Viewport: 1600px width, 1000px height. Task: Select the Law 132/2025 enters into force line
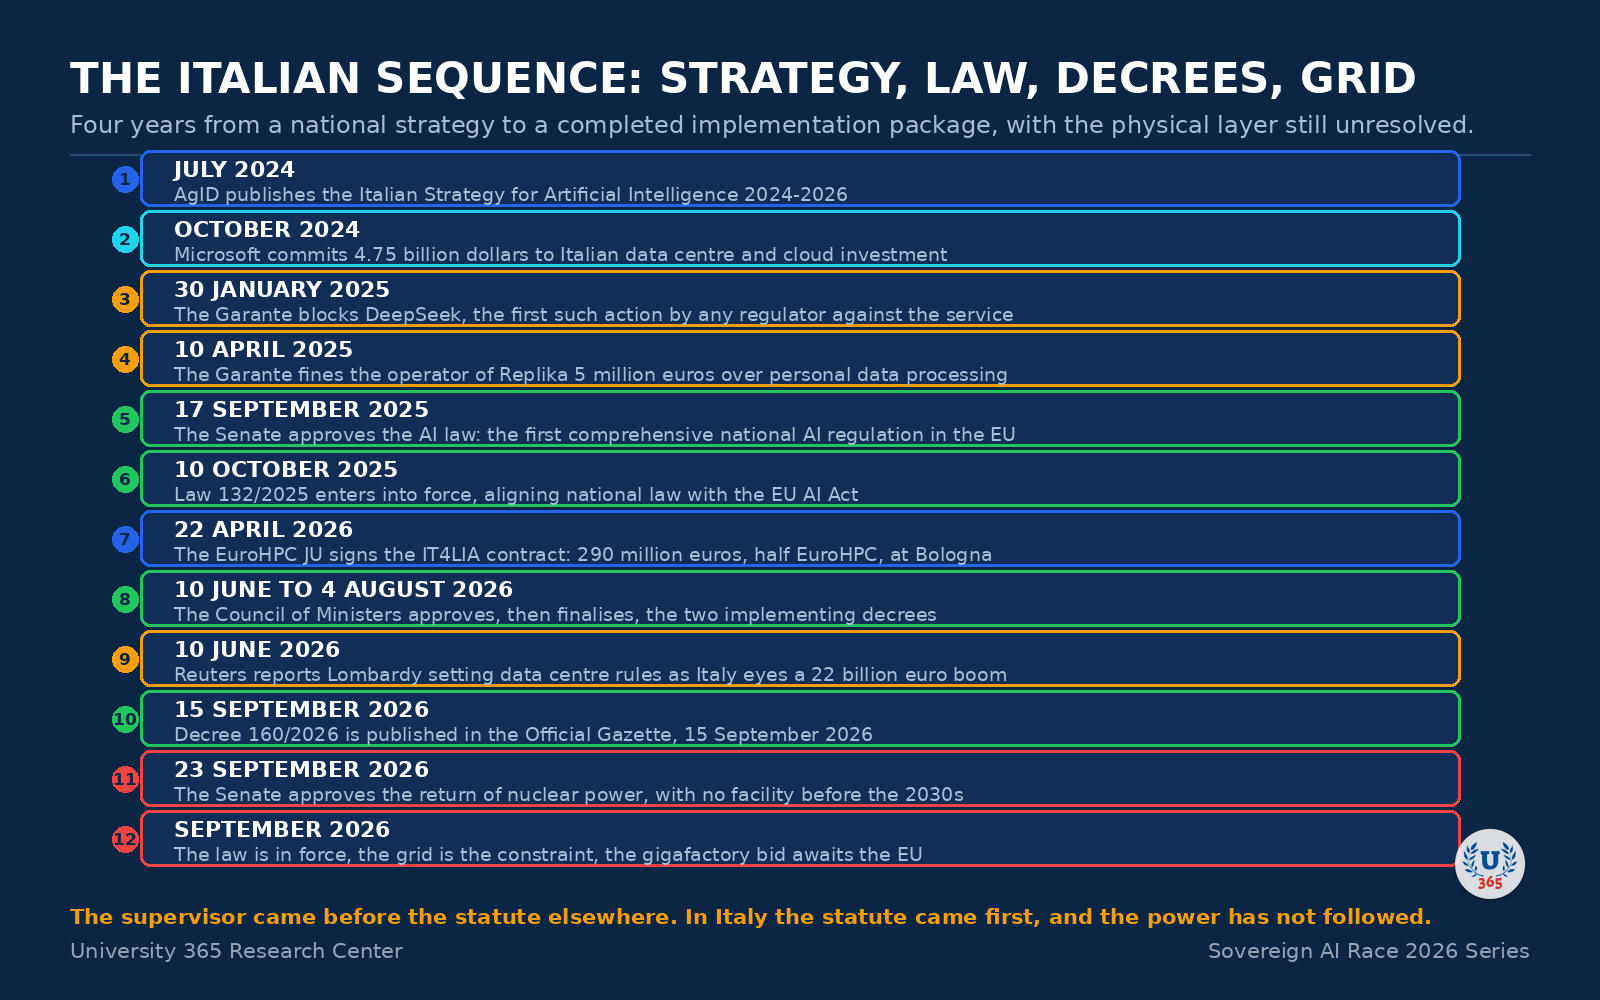[516, 495]
